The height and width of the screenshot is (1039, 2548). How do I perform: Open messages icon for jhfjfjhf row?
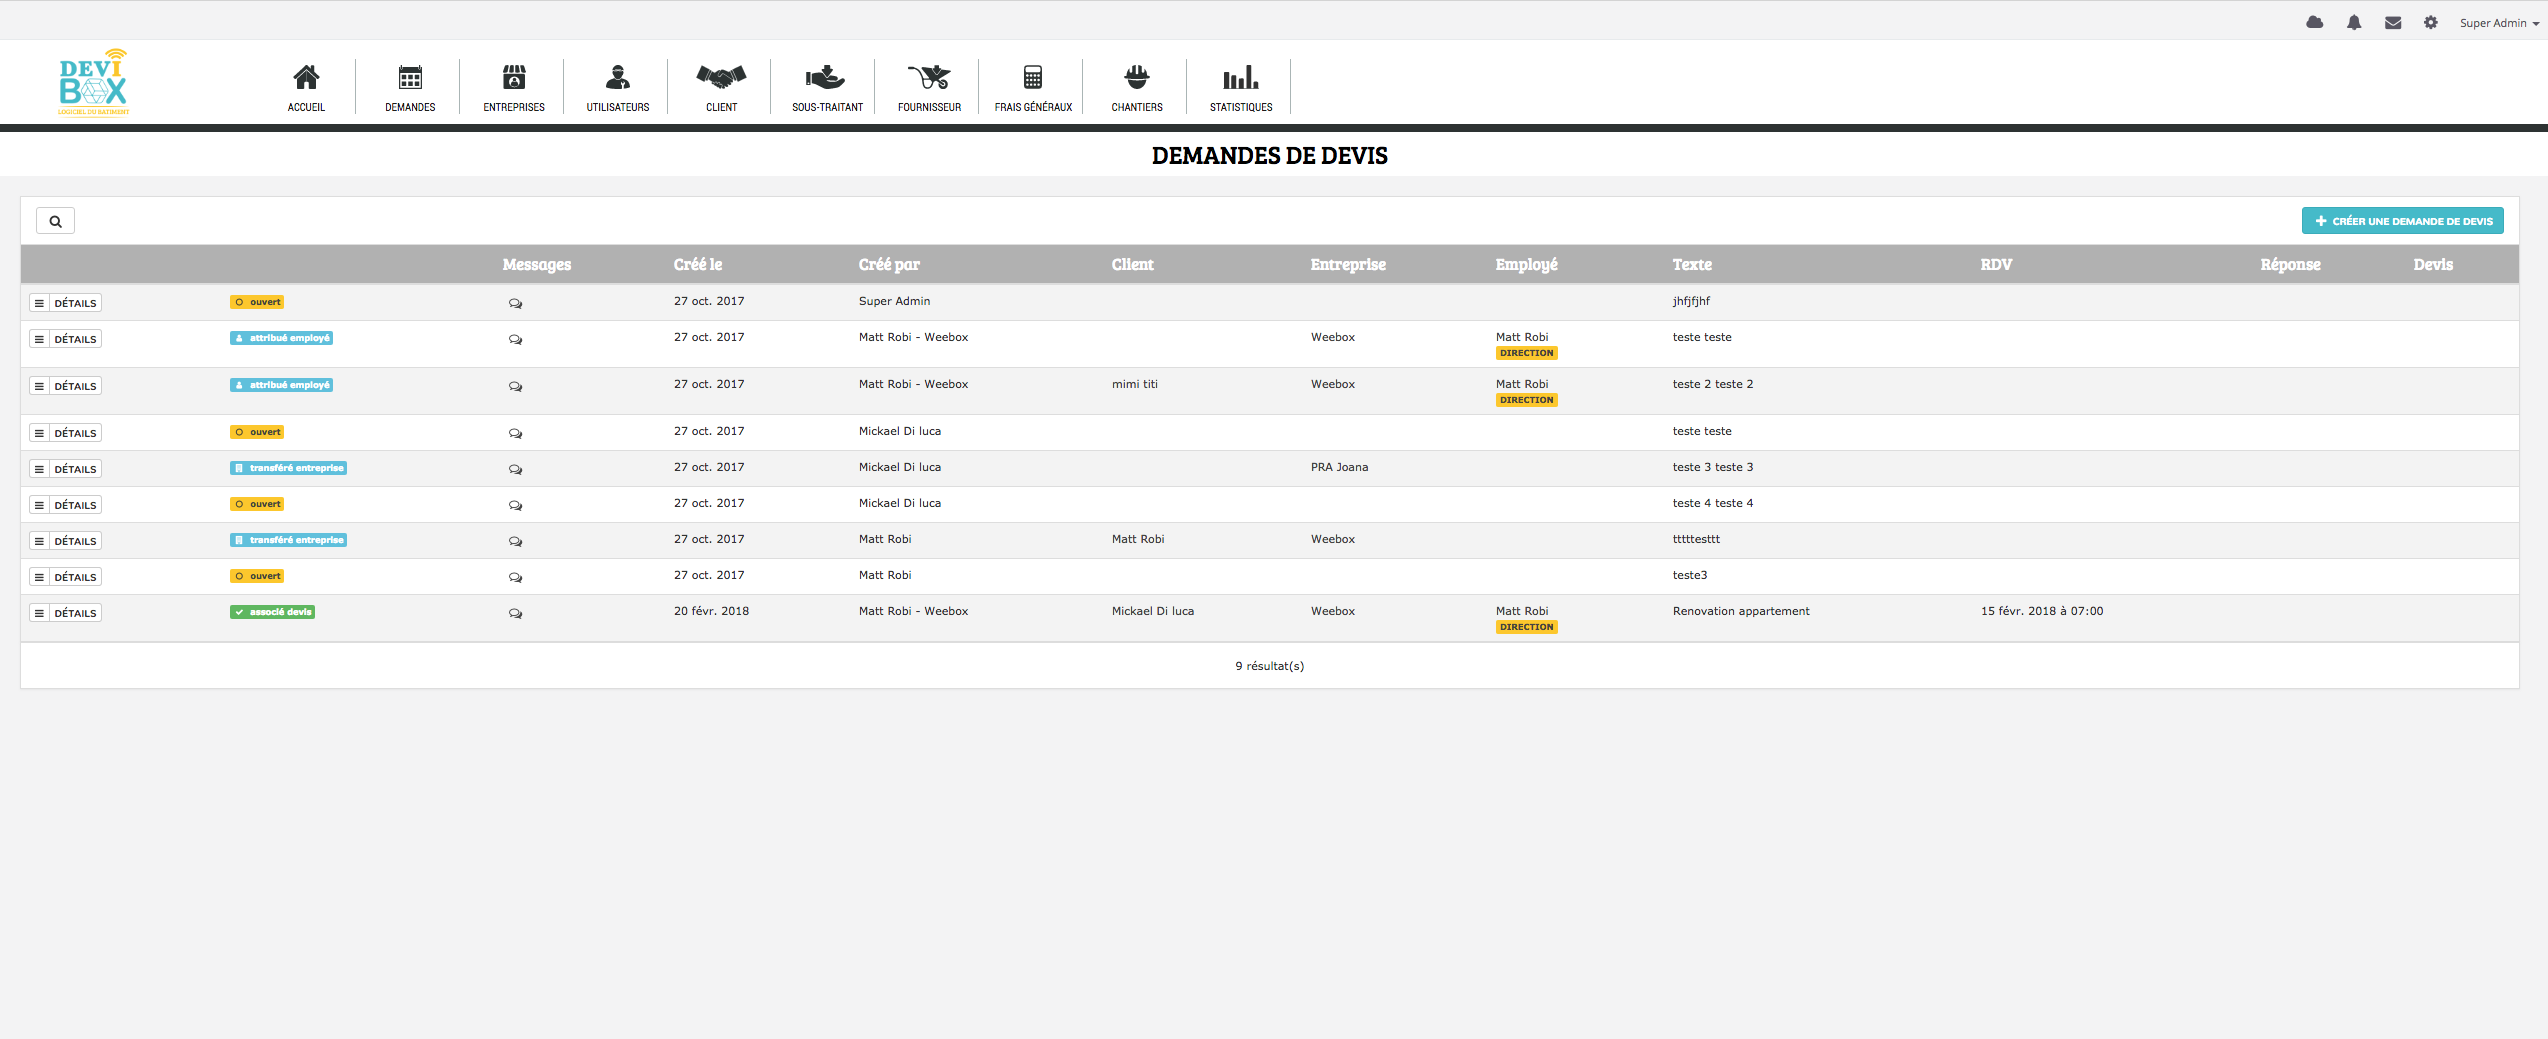point(515,303)
